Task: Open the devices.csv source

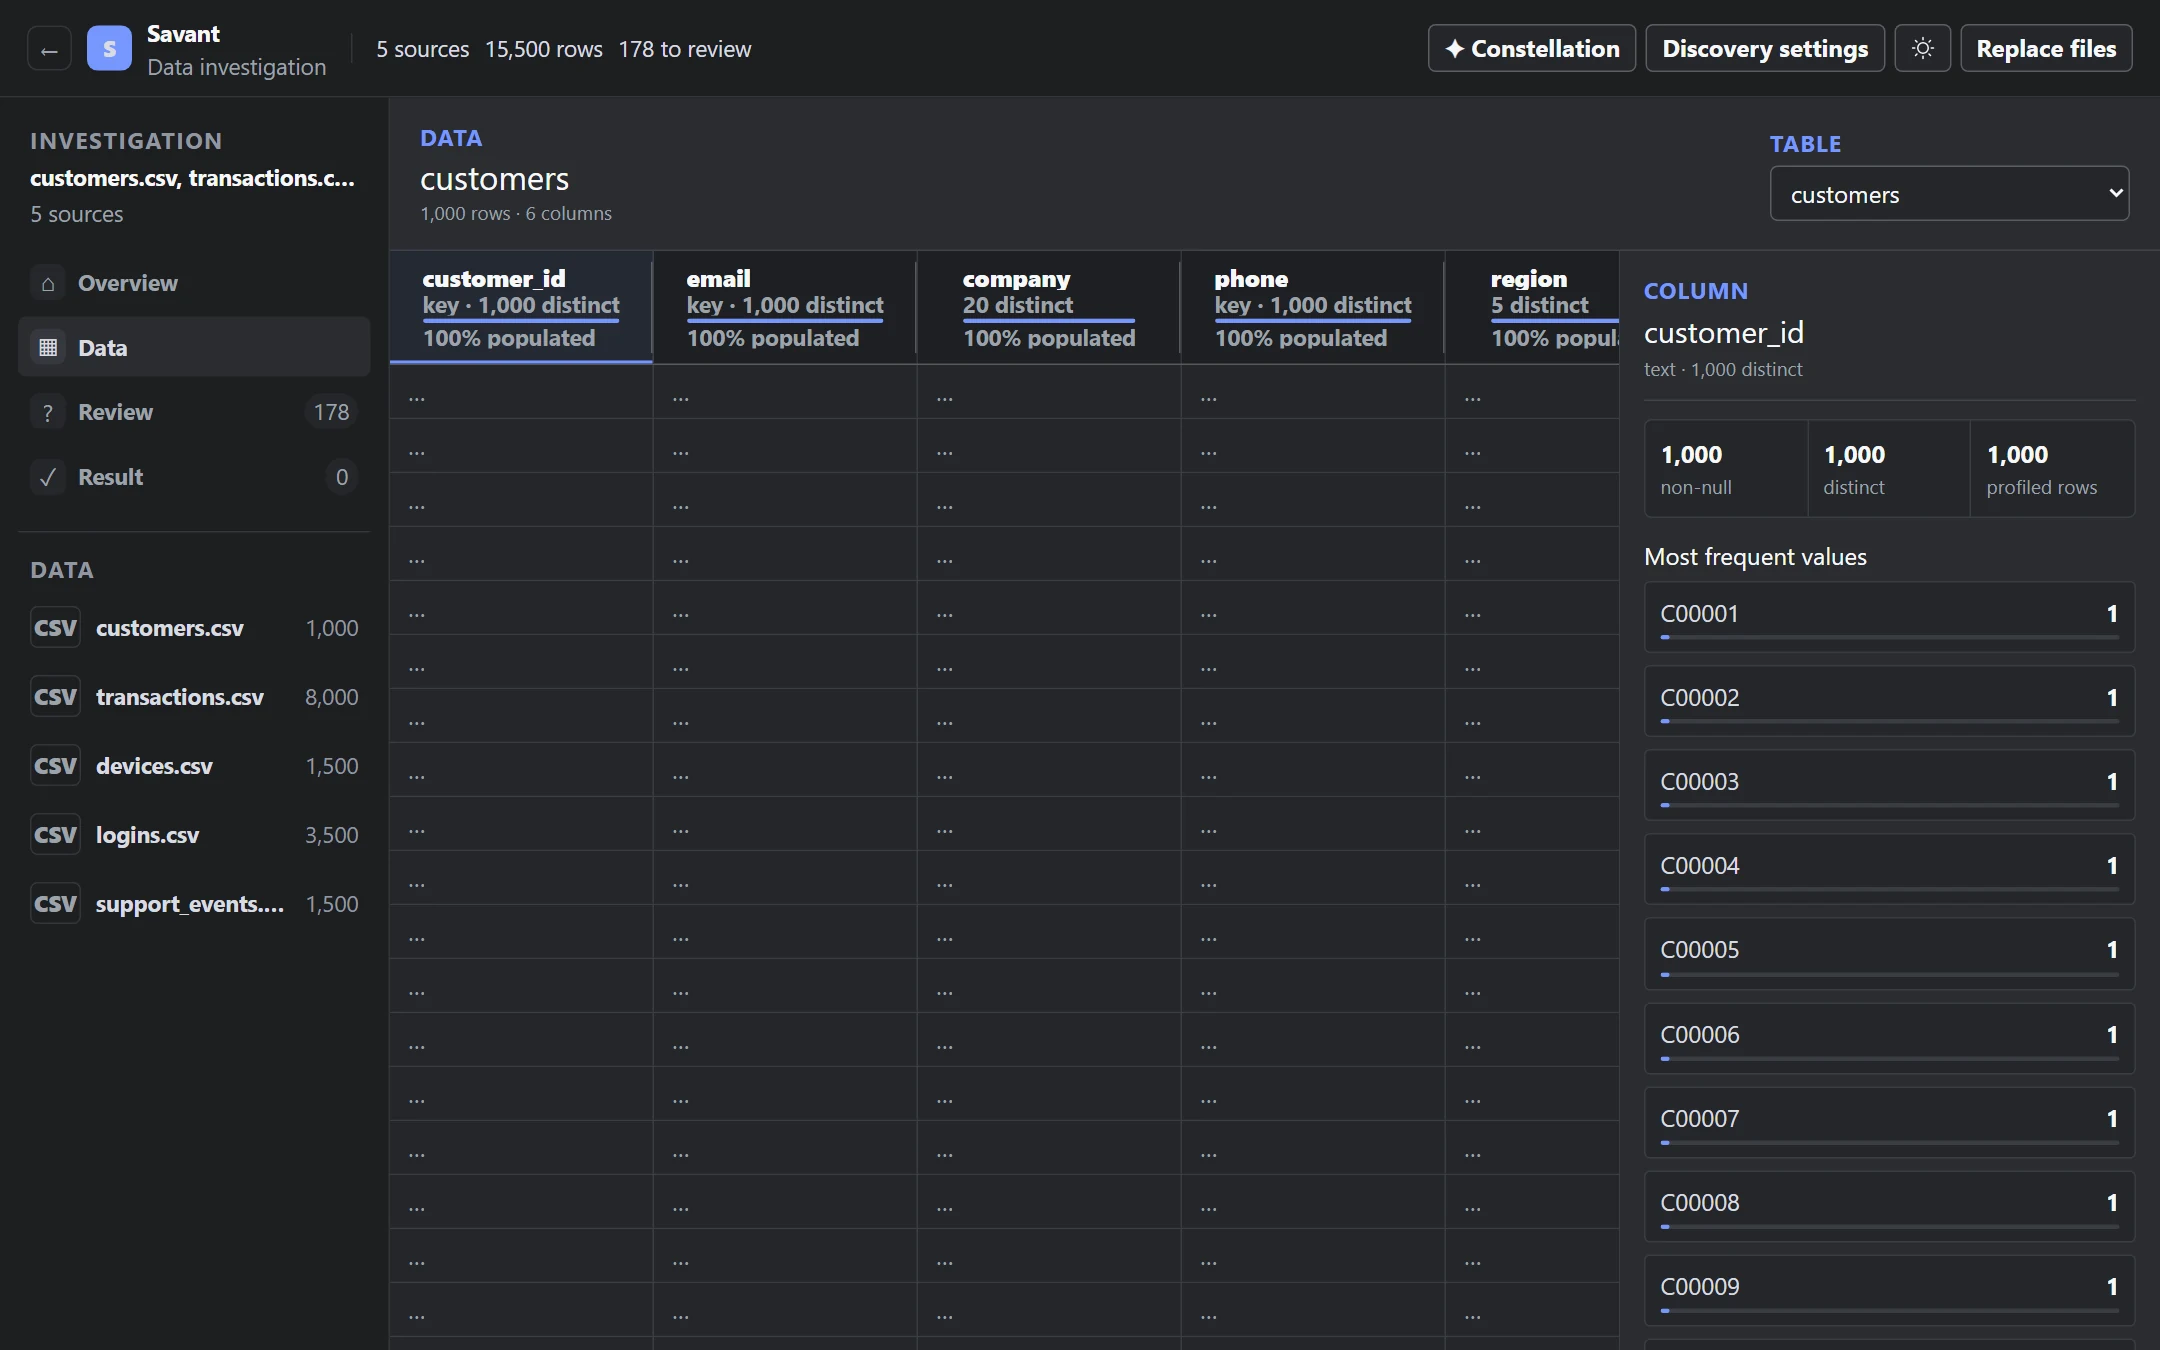Action: 194,766
